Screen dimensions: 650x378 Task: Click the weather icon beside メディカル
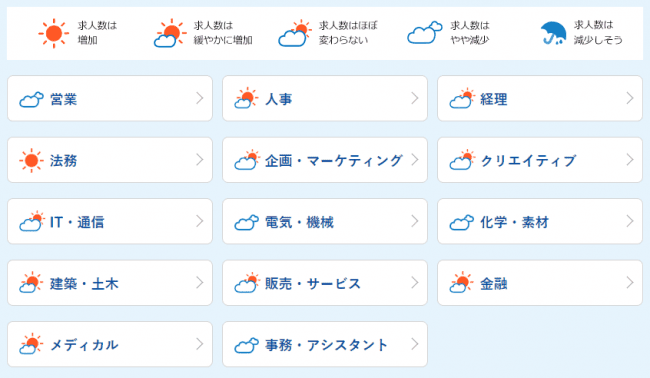(31, 344)
